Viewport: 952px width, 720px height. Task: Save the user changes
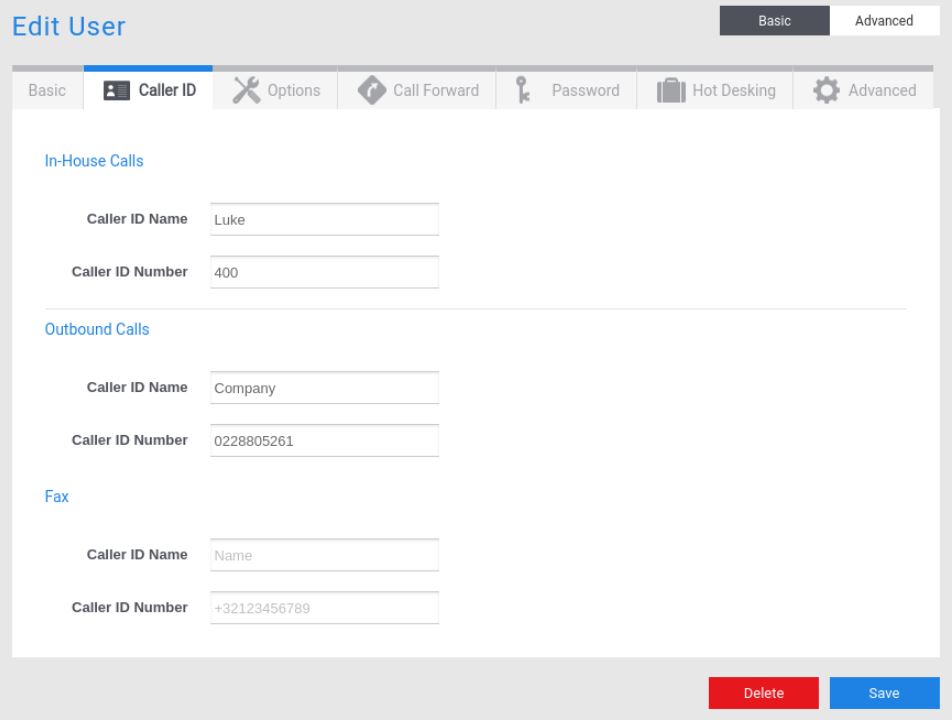coord(884,693)
